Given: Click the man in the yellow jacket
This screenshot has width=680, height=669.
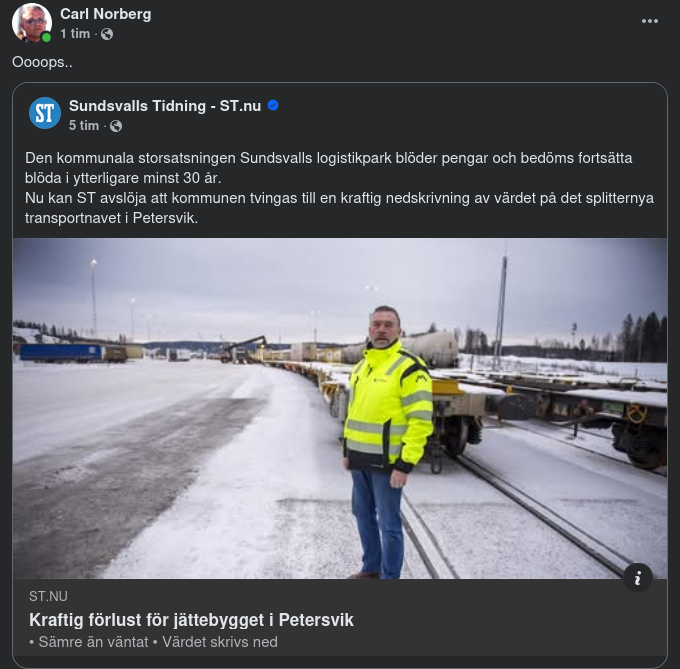Looking at the screenshot, I should (385, 430).
